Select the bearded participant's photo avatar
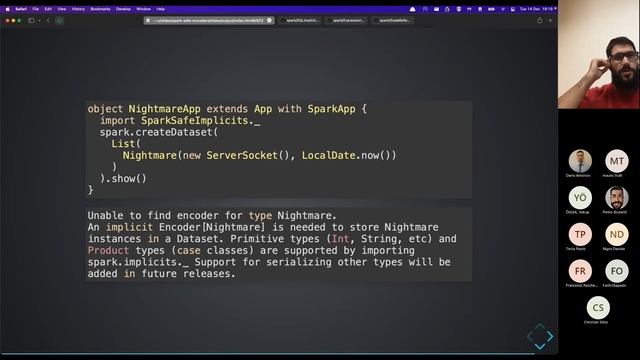The width and height of the screenshot is (640, 360). (617, 198)
